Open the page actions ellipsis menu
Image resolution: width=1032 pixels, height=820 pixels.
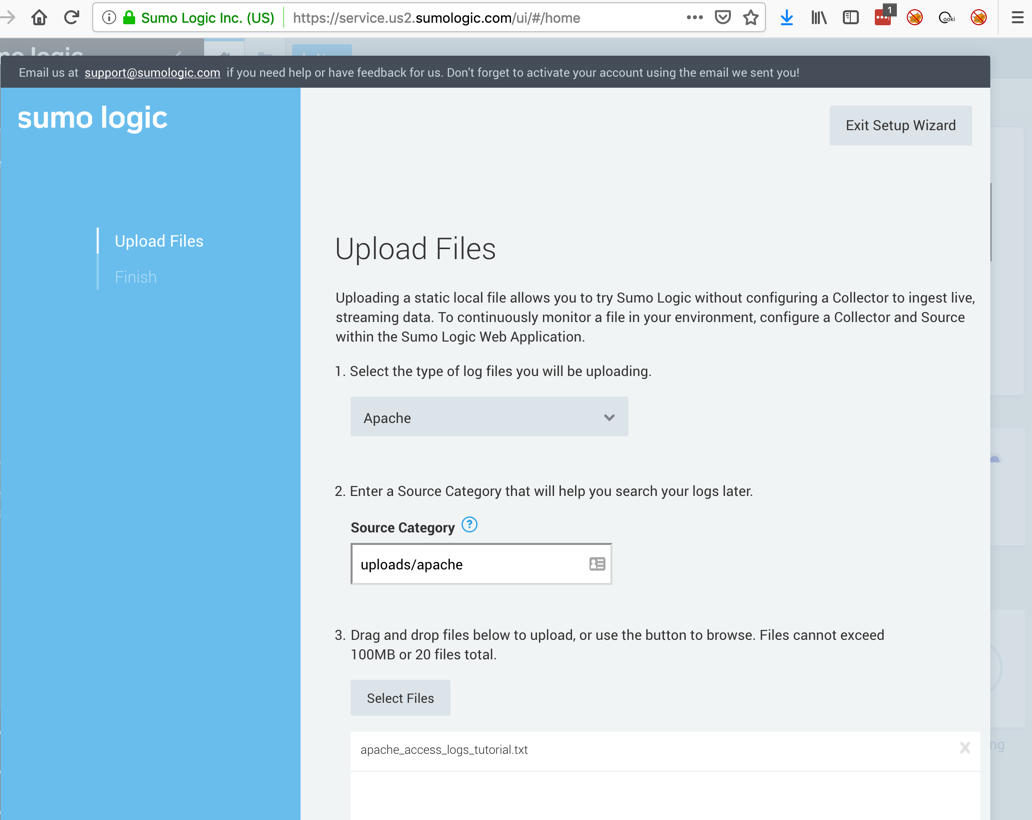click(x=694, y=17)
